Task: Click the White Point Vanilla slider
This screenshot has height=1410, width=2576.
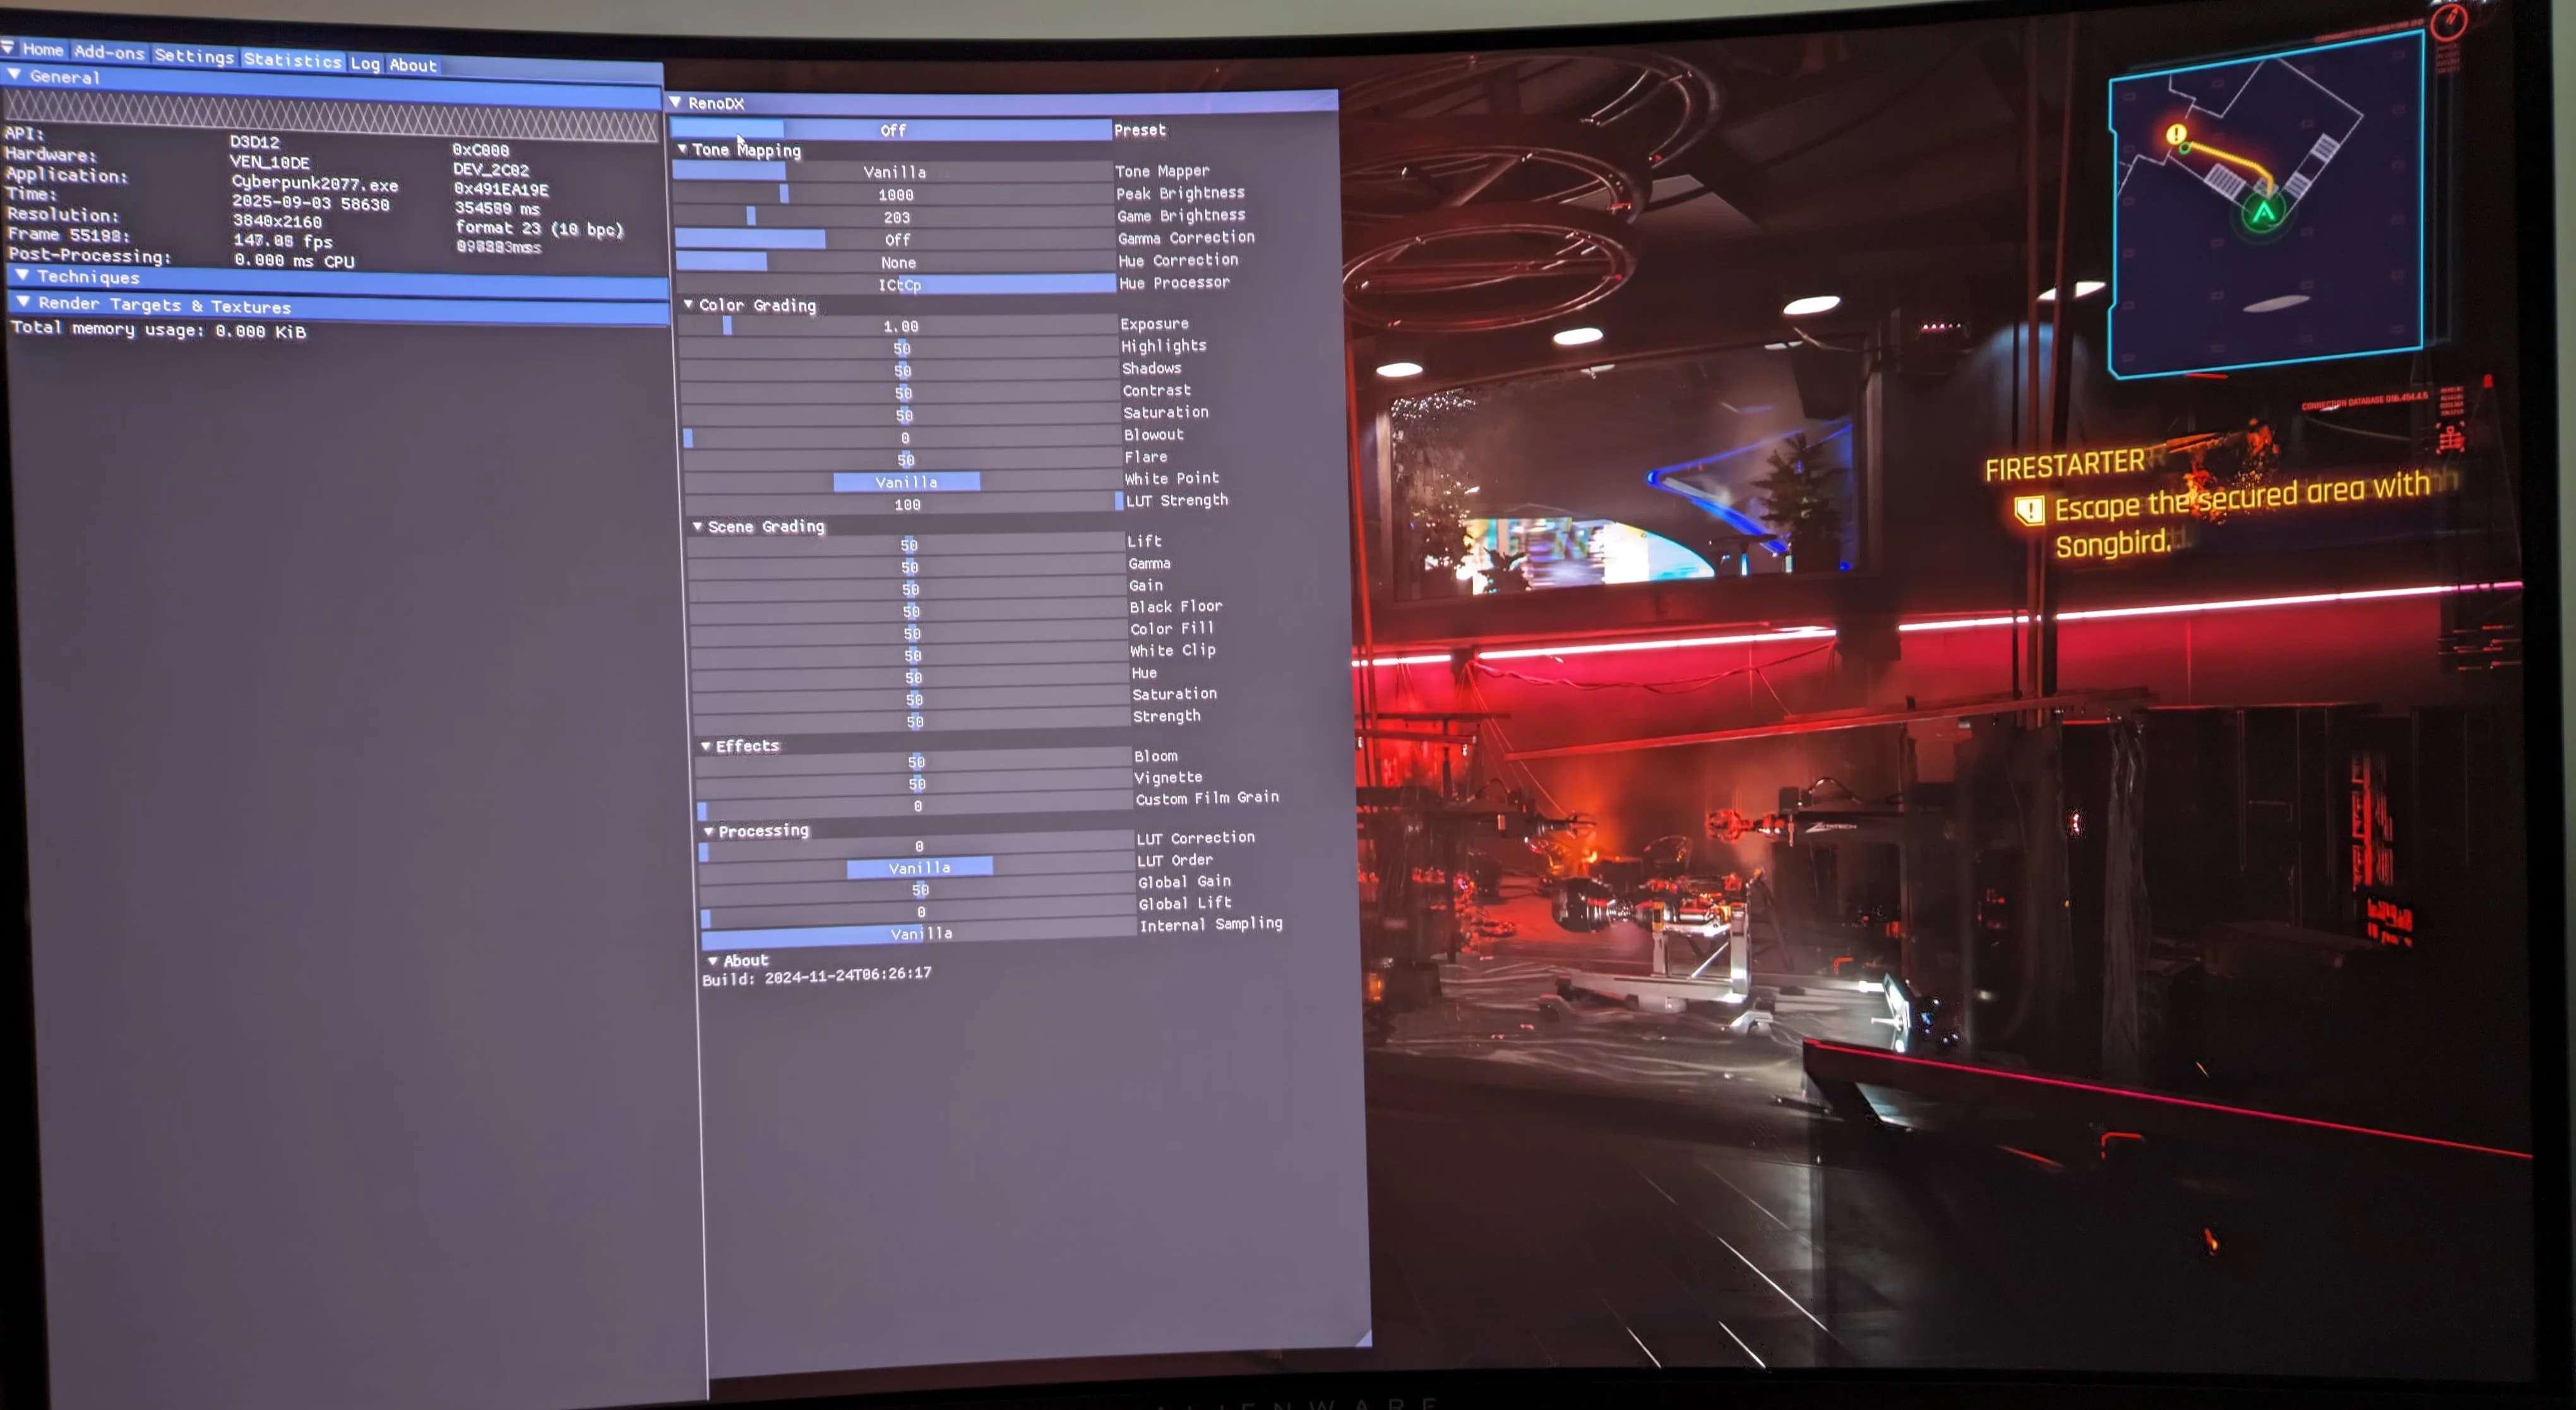Action: tap(906, 482)
